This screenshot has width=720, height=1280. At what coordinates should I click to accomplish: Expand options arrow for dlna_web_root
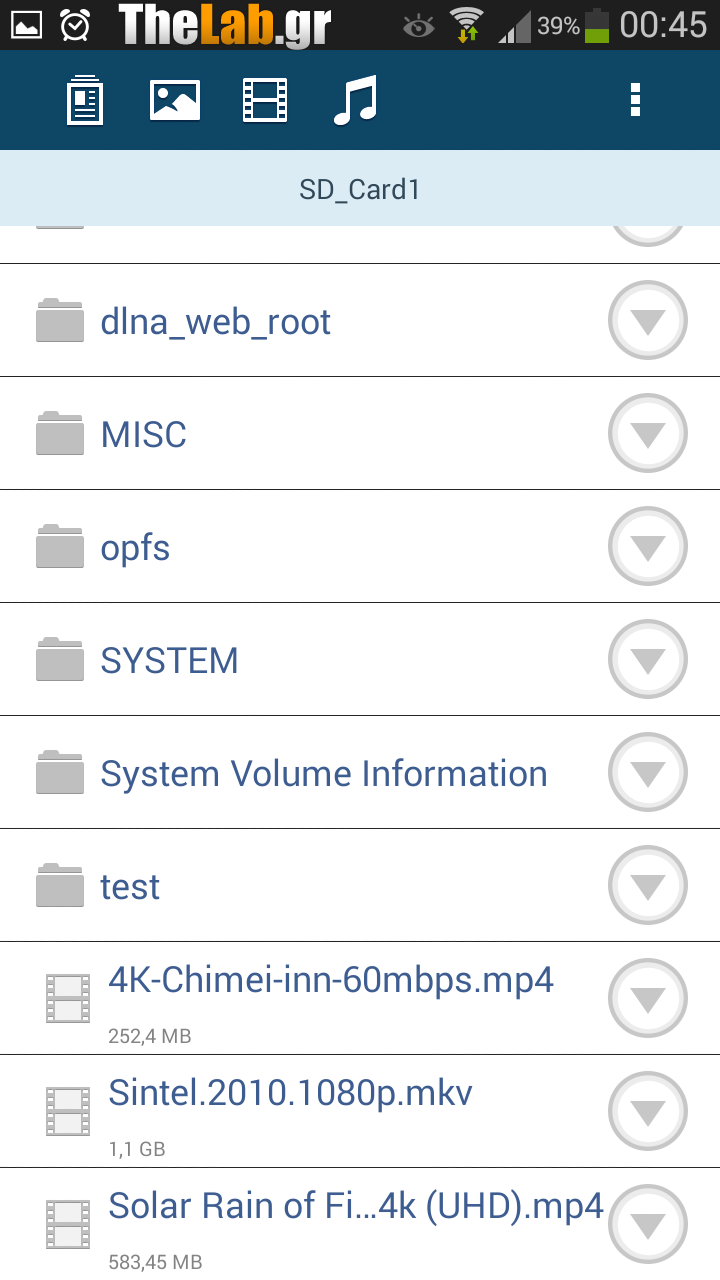648,321
